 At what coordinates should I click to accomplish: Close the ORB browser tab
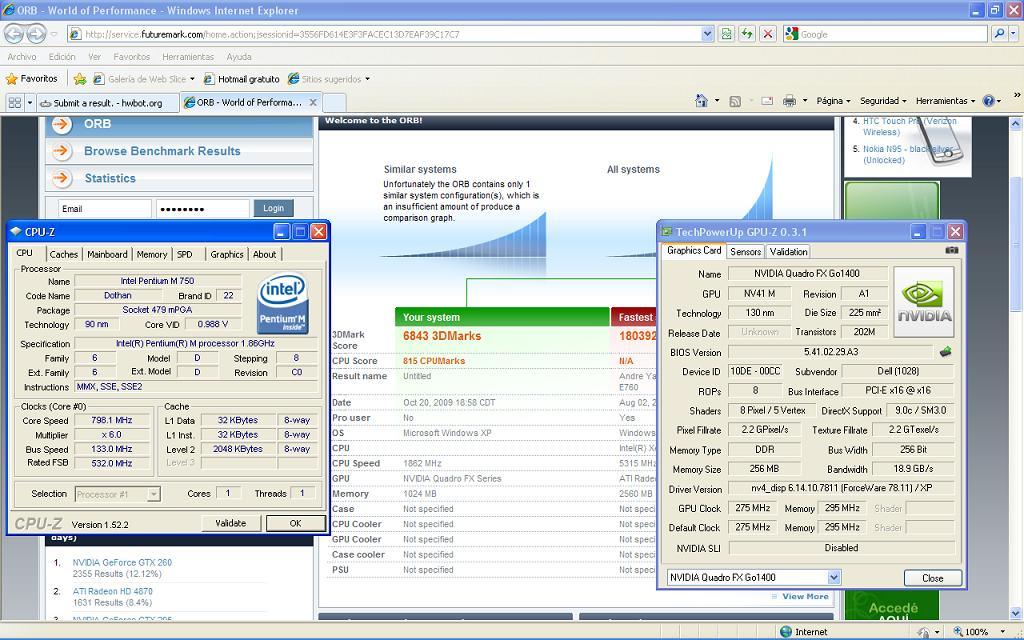tap(313, 103)
